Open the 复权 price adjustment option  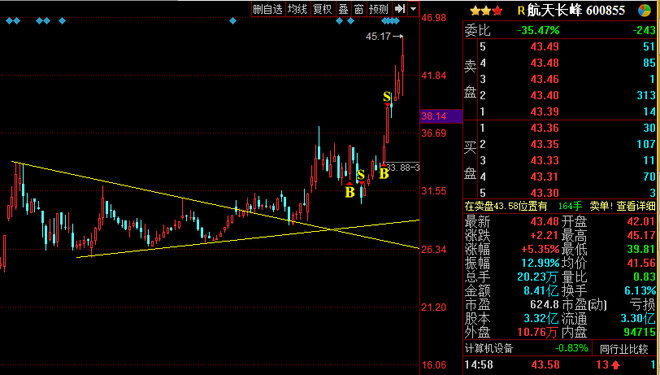[322, 9]
